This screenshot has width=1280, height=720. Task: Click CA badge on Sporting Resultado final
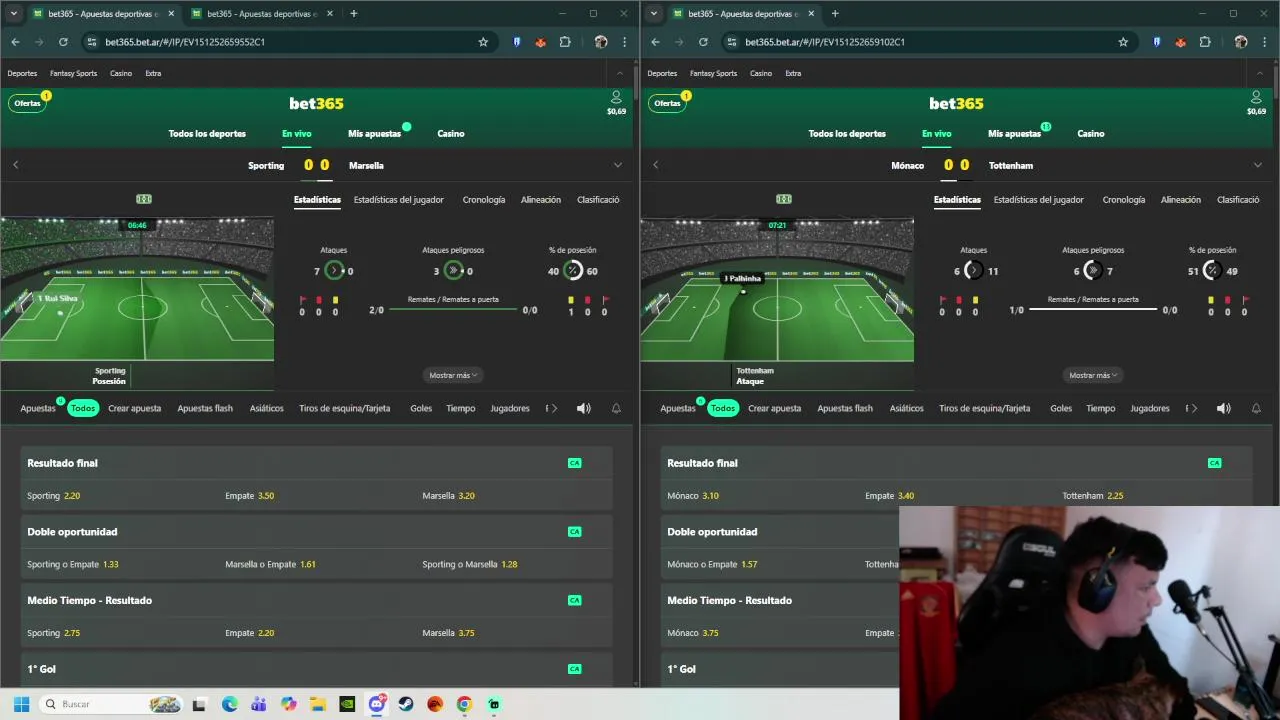coord(574,463)
